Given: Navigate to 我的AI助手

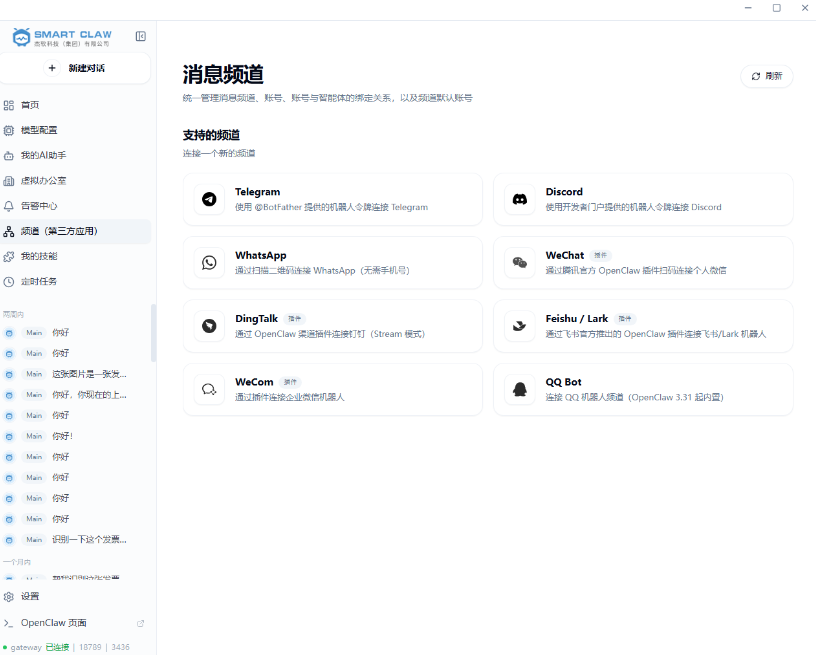Looking at the screenshot, I should [43, 155].
